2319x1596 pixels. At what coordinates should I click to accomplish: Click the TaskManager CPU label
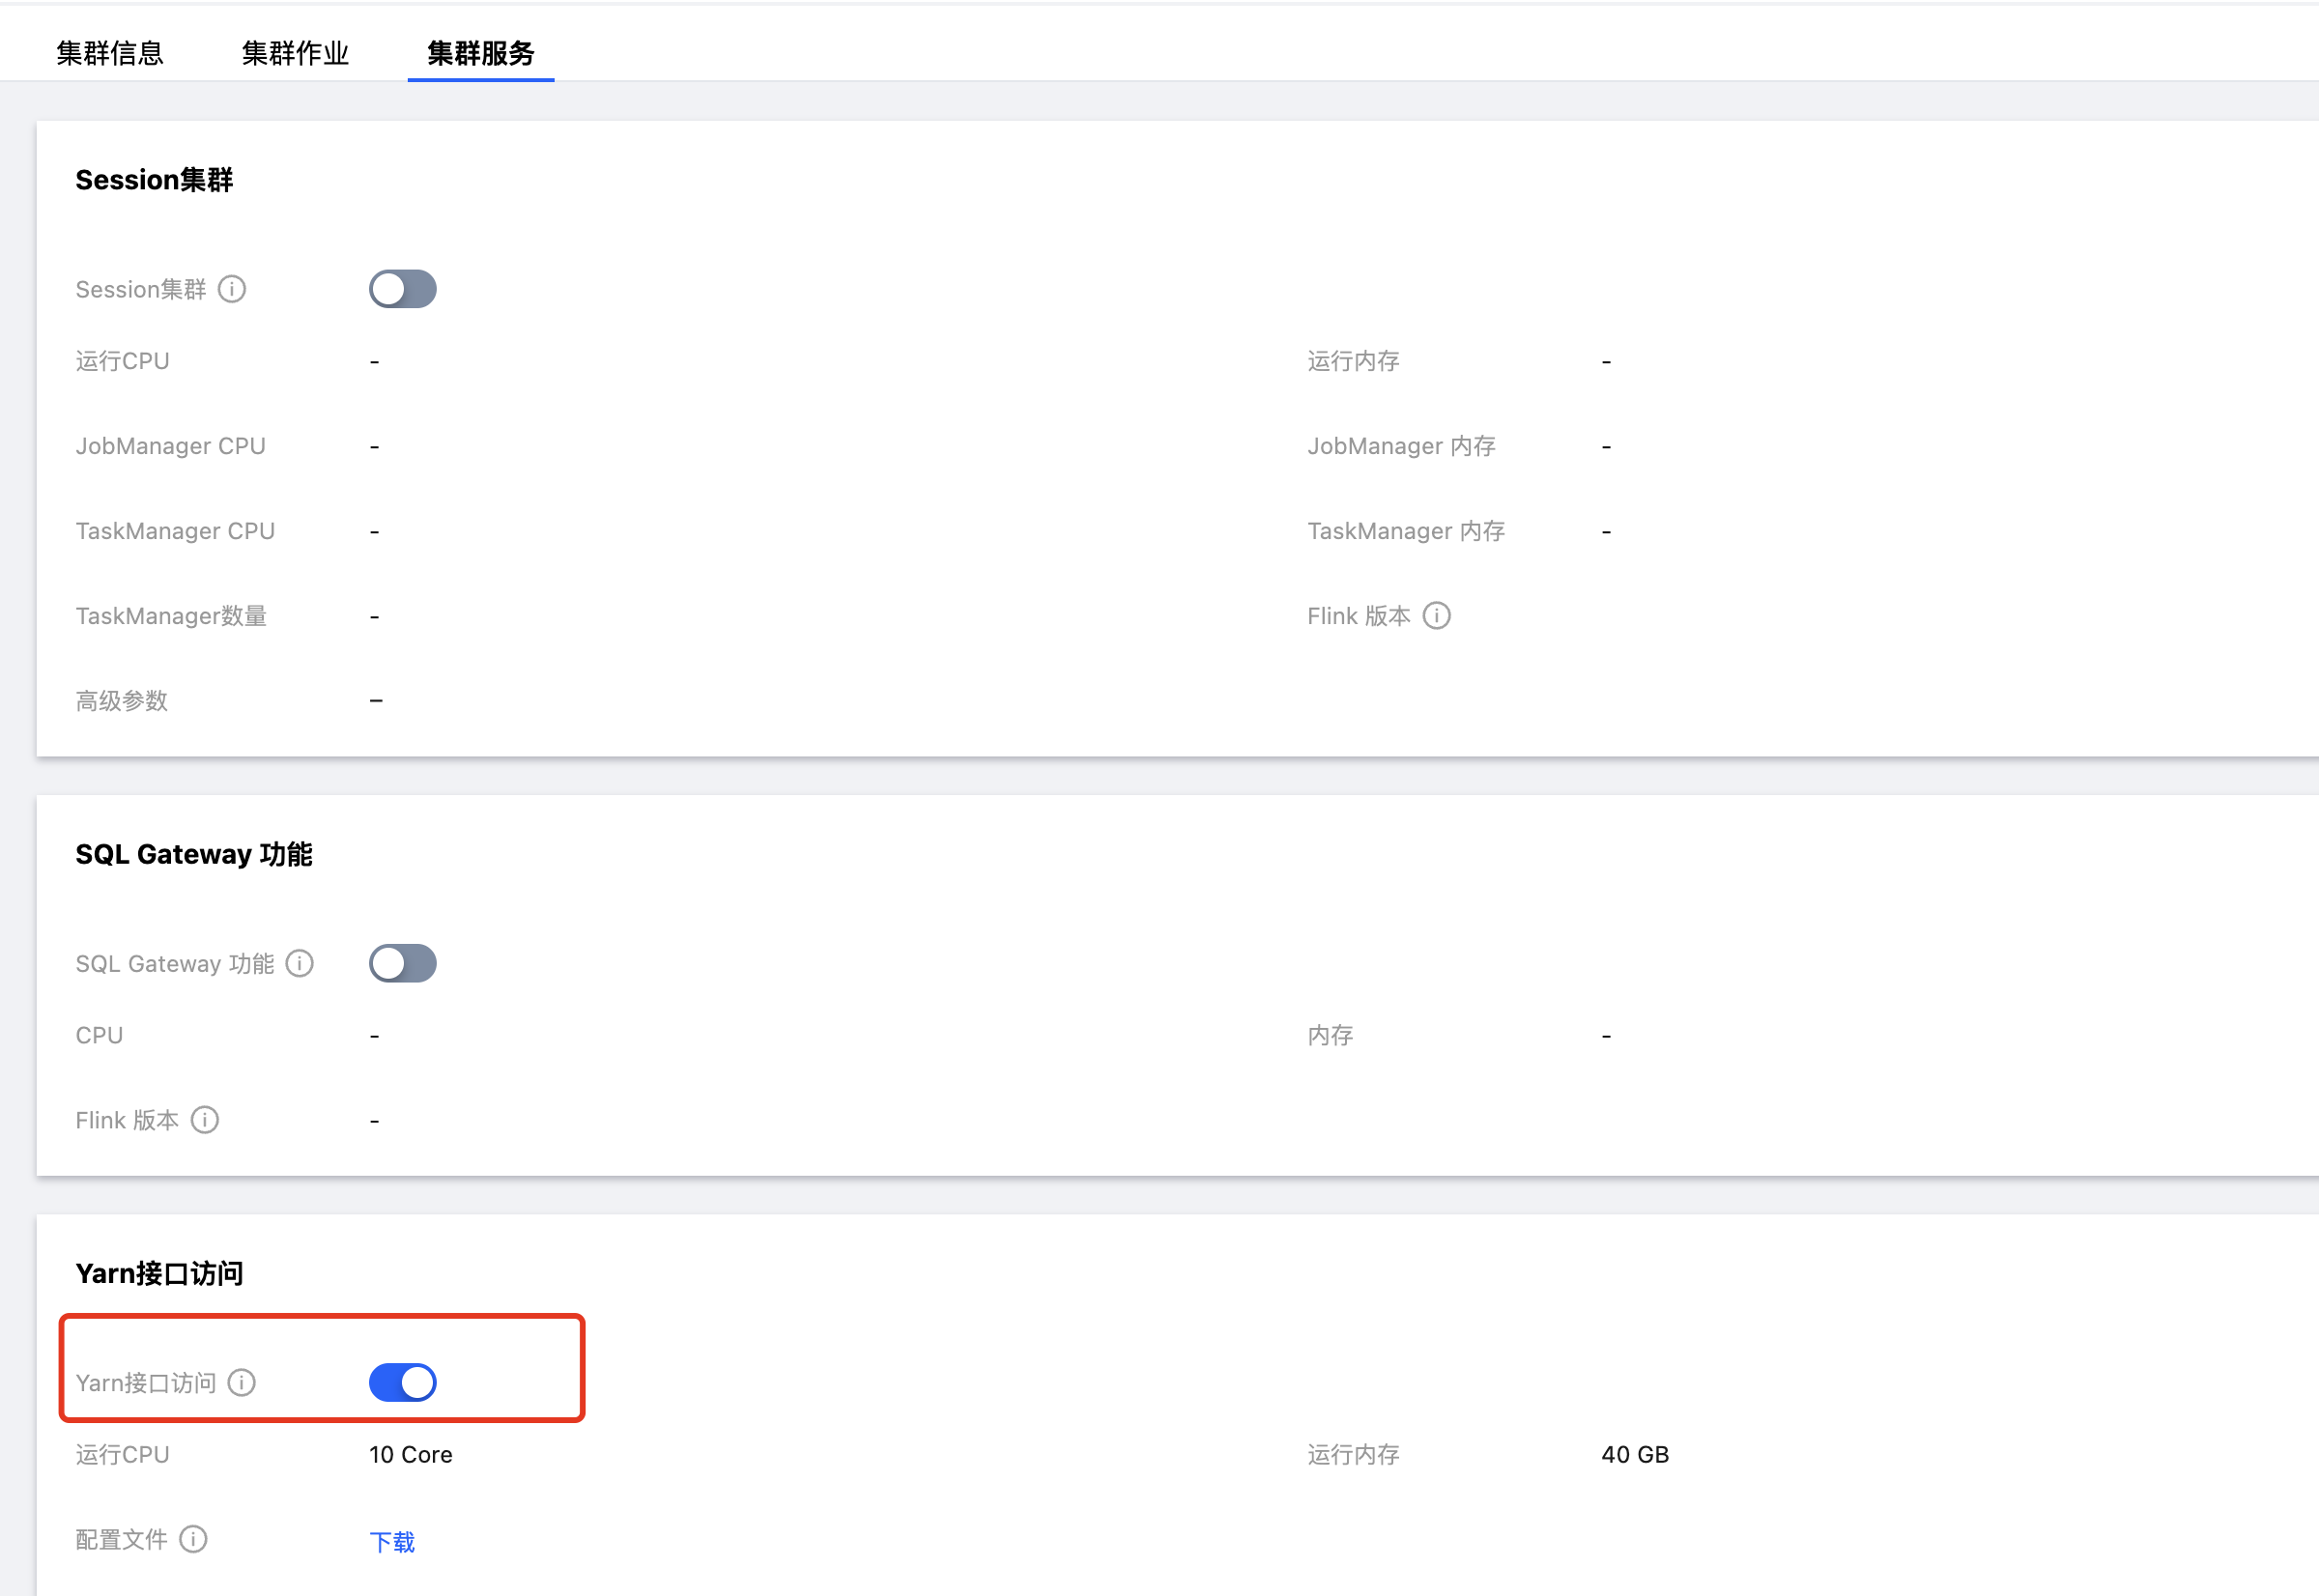175,531
